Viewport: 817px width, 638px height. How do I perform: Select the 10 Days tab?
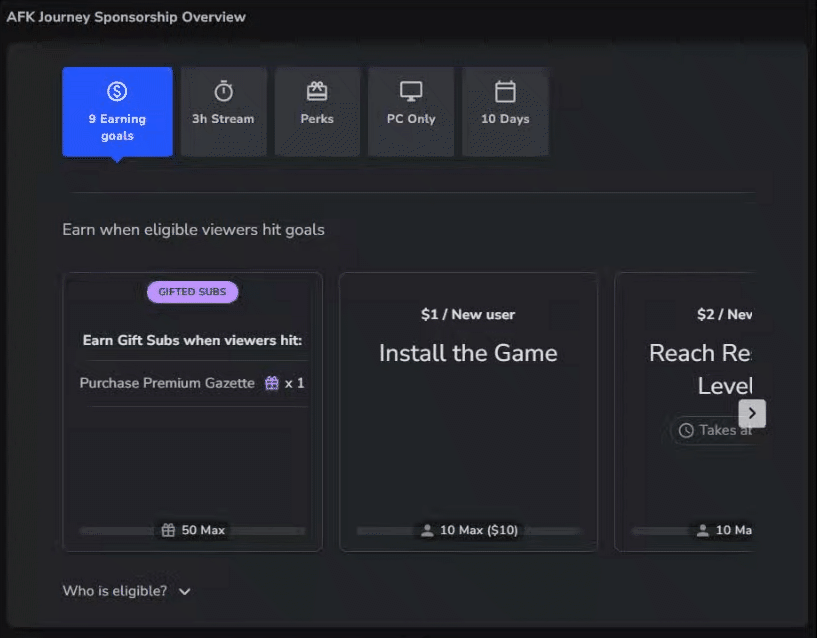pos(505,112)
